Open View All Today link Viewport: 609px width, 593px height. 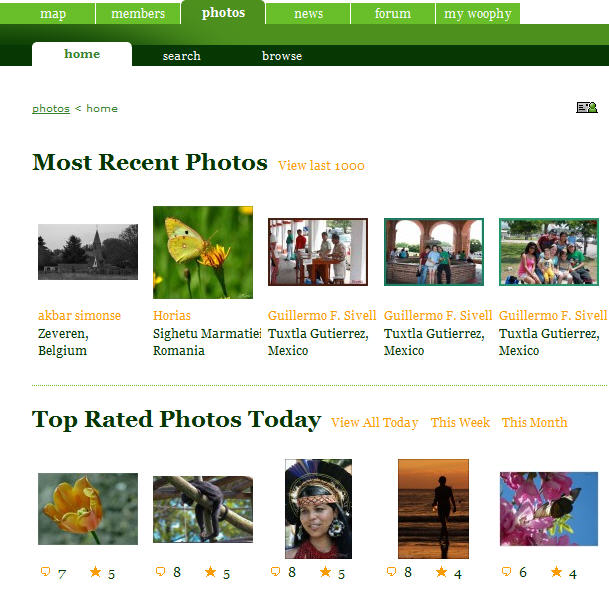tap(374, 423)
